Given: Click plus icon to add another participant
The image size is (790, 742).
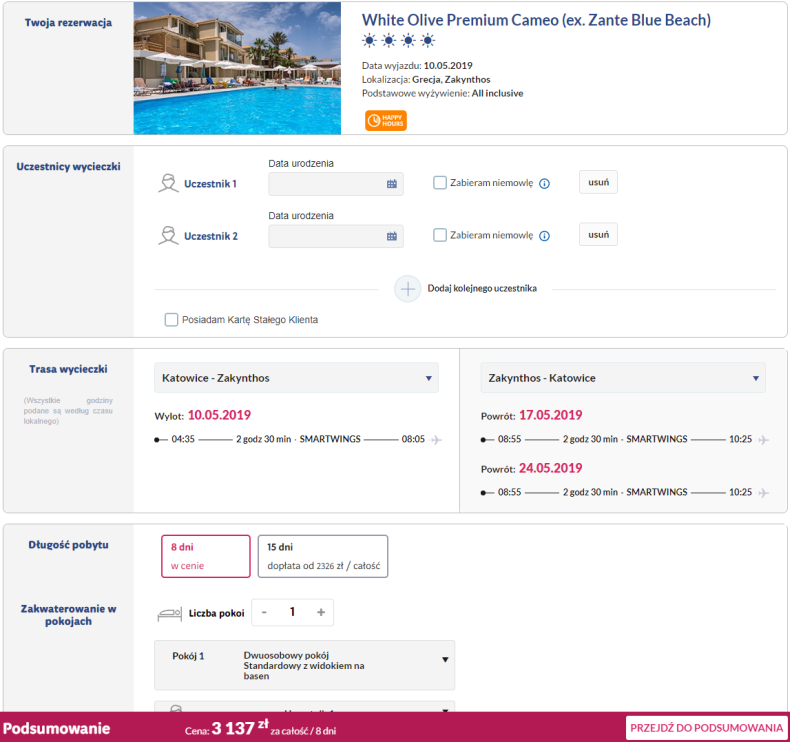Looking at the screenshot, I should click(407, 289).
